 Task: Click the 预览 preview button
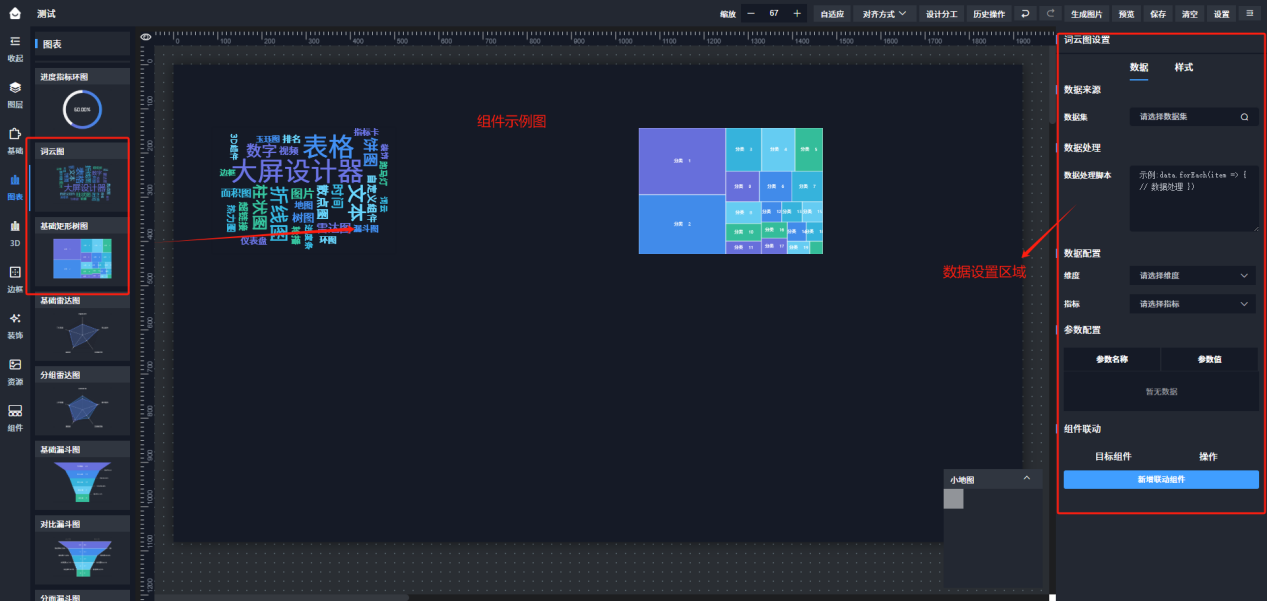[x=1126, y=14]
